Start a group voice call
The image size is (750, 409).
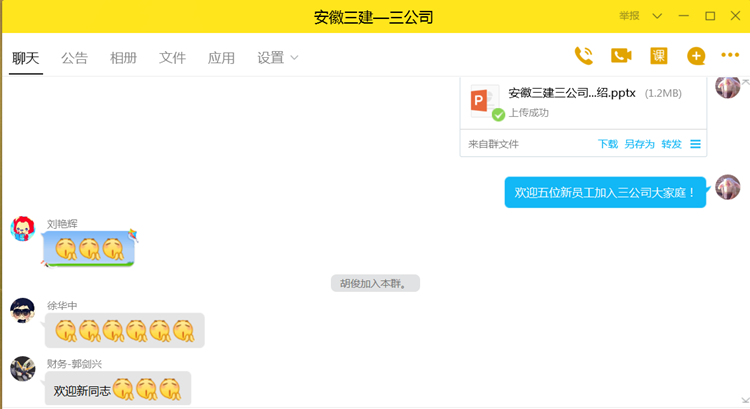tap(584, 56)
